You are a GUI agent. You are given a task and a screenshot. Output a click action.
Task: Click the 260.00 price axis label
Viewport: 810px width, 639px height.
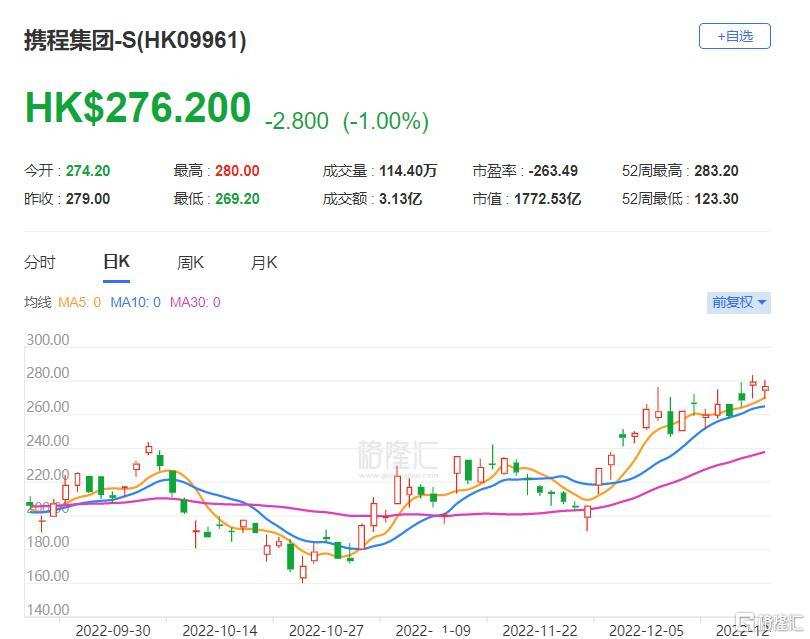click(x=48, y=407)
